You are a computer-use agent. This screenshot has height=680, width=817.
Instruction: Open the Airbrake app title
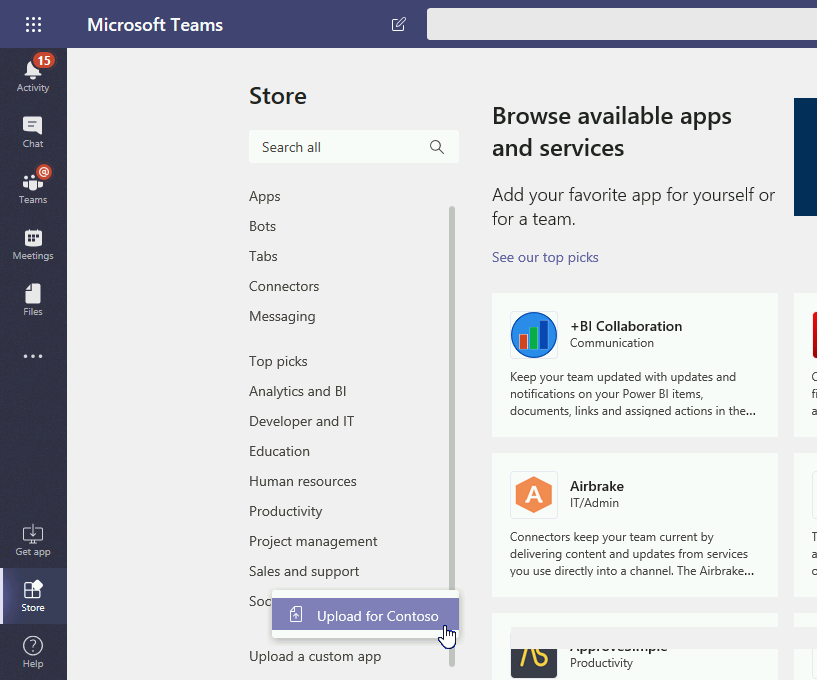[597, 486]
